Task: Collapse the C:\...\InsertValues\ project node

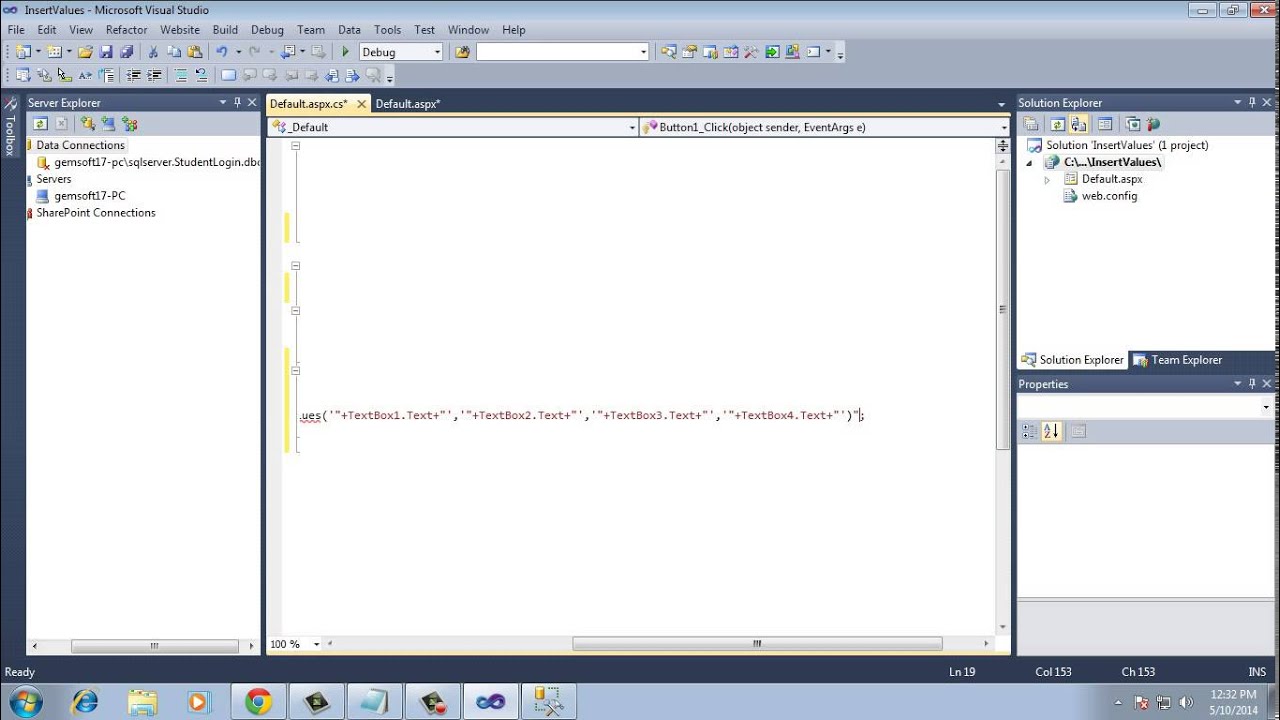Action: pyautogui.click(x=1030, y=162)
